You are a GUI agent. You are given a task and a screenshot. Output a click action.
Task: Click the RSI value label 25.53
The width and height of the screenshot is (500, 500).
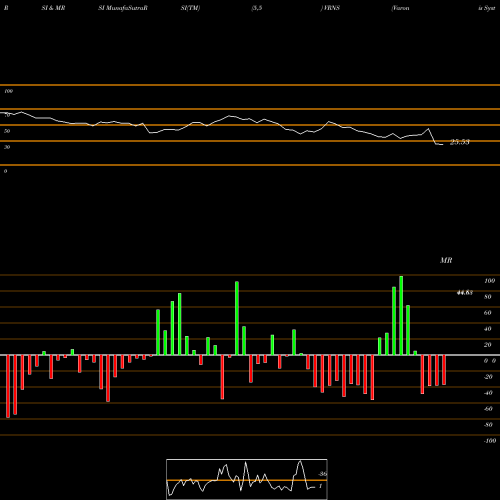460,142
